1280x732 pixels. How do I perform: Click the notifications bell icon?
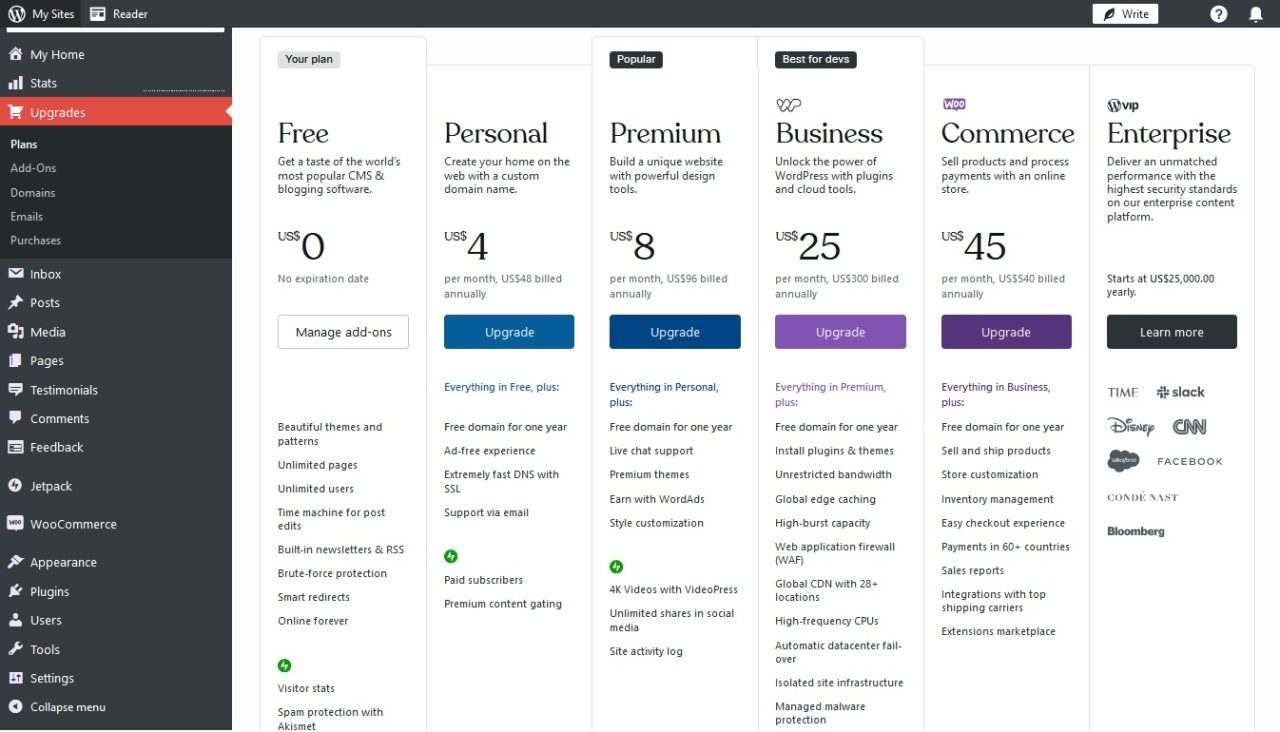1257,13
